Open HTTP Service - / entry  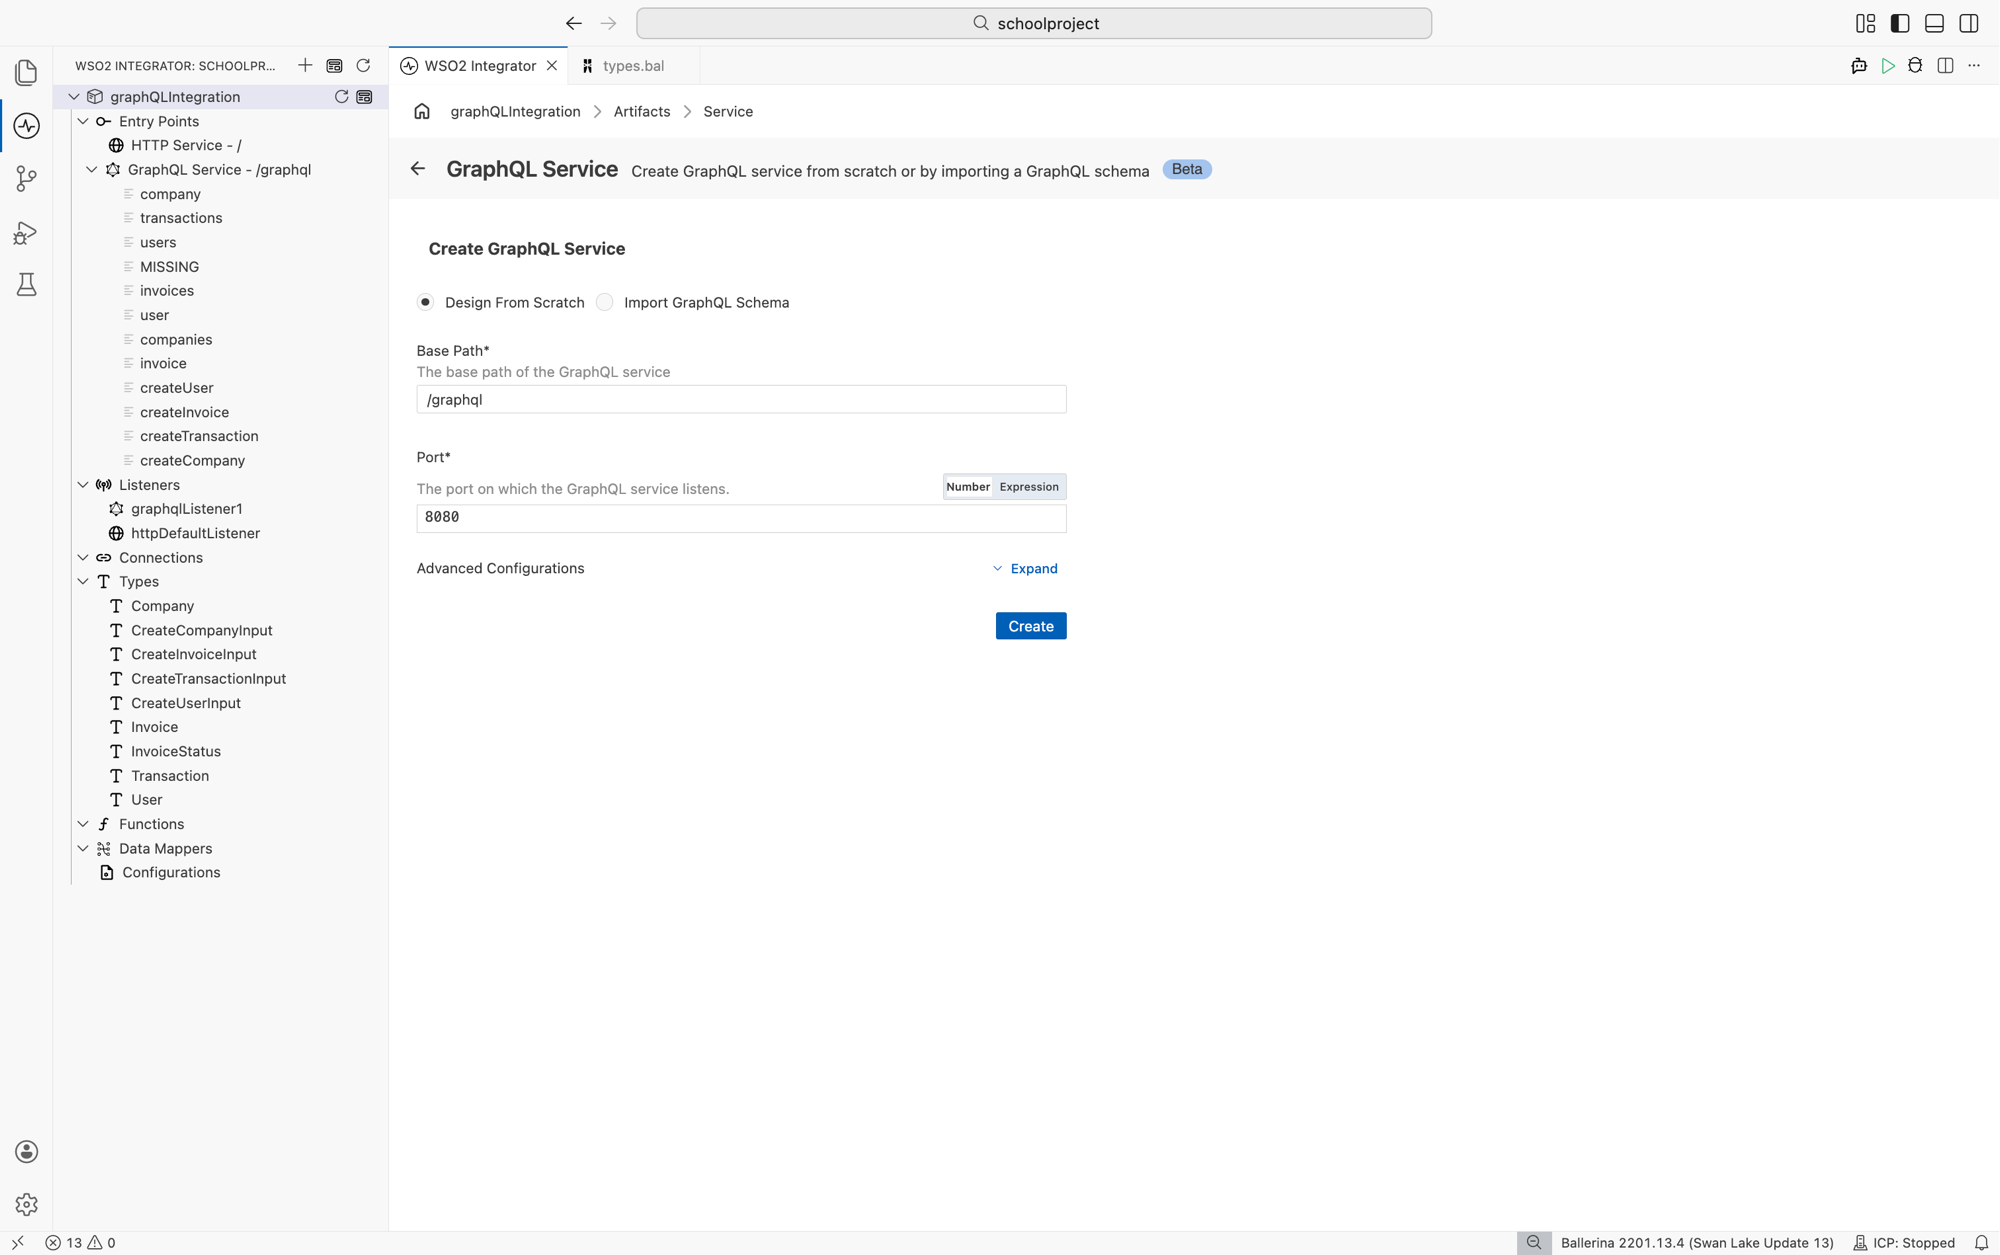pyautogui.click(x=186, y=145)
